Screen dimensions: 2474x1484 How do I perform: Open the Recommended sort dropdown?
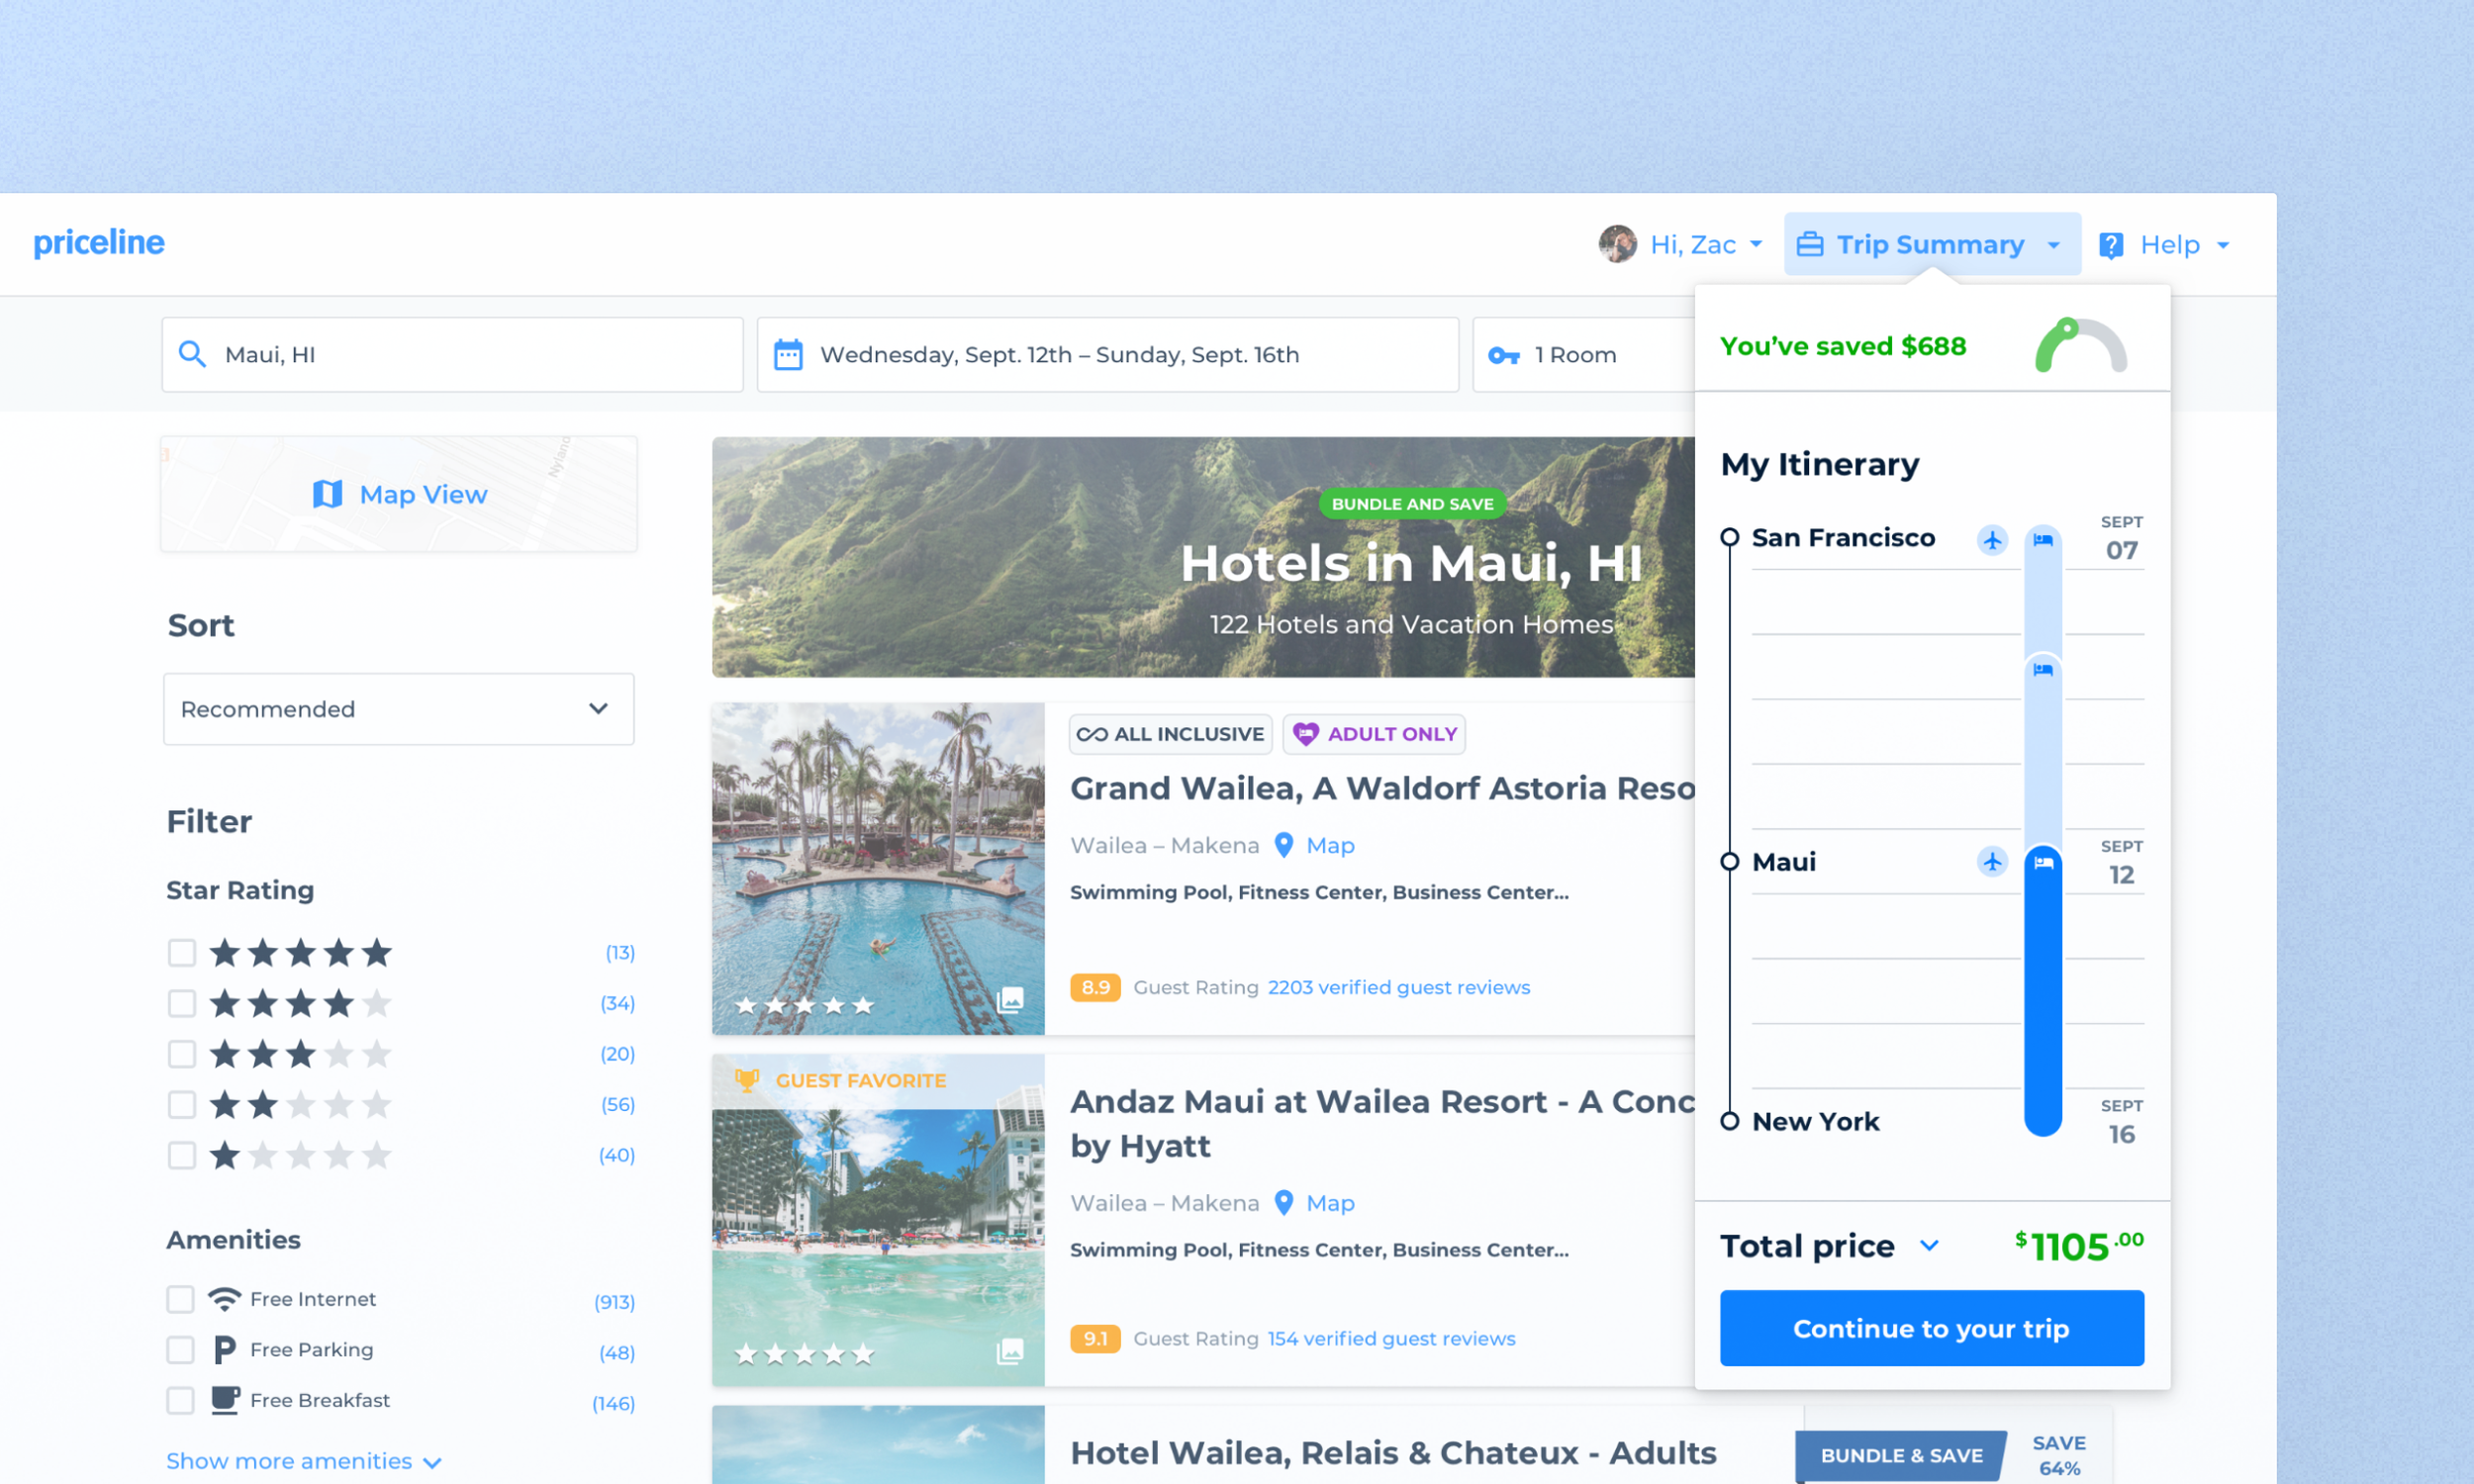[x=398, y=709]
